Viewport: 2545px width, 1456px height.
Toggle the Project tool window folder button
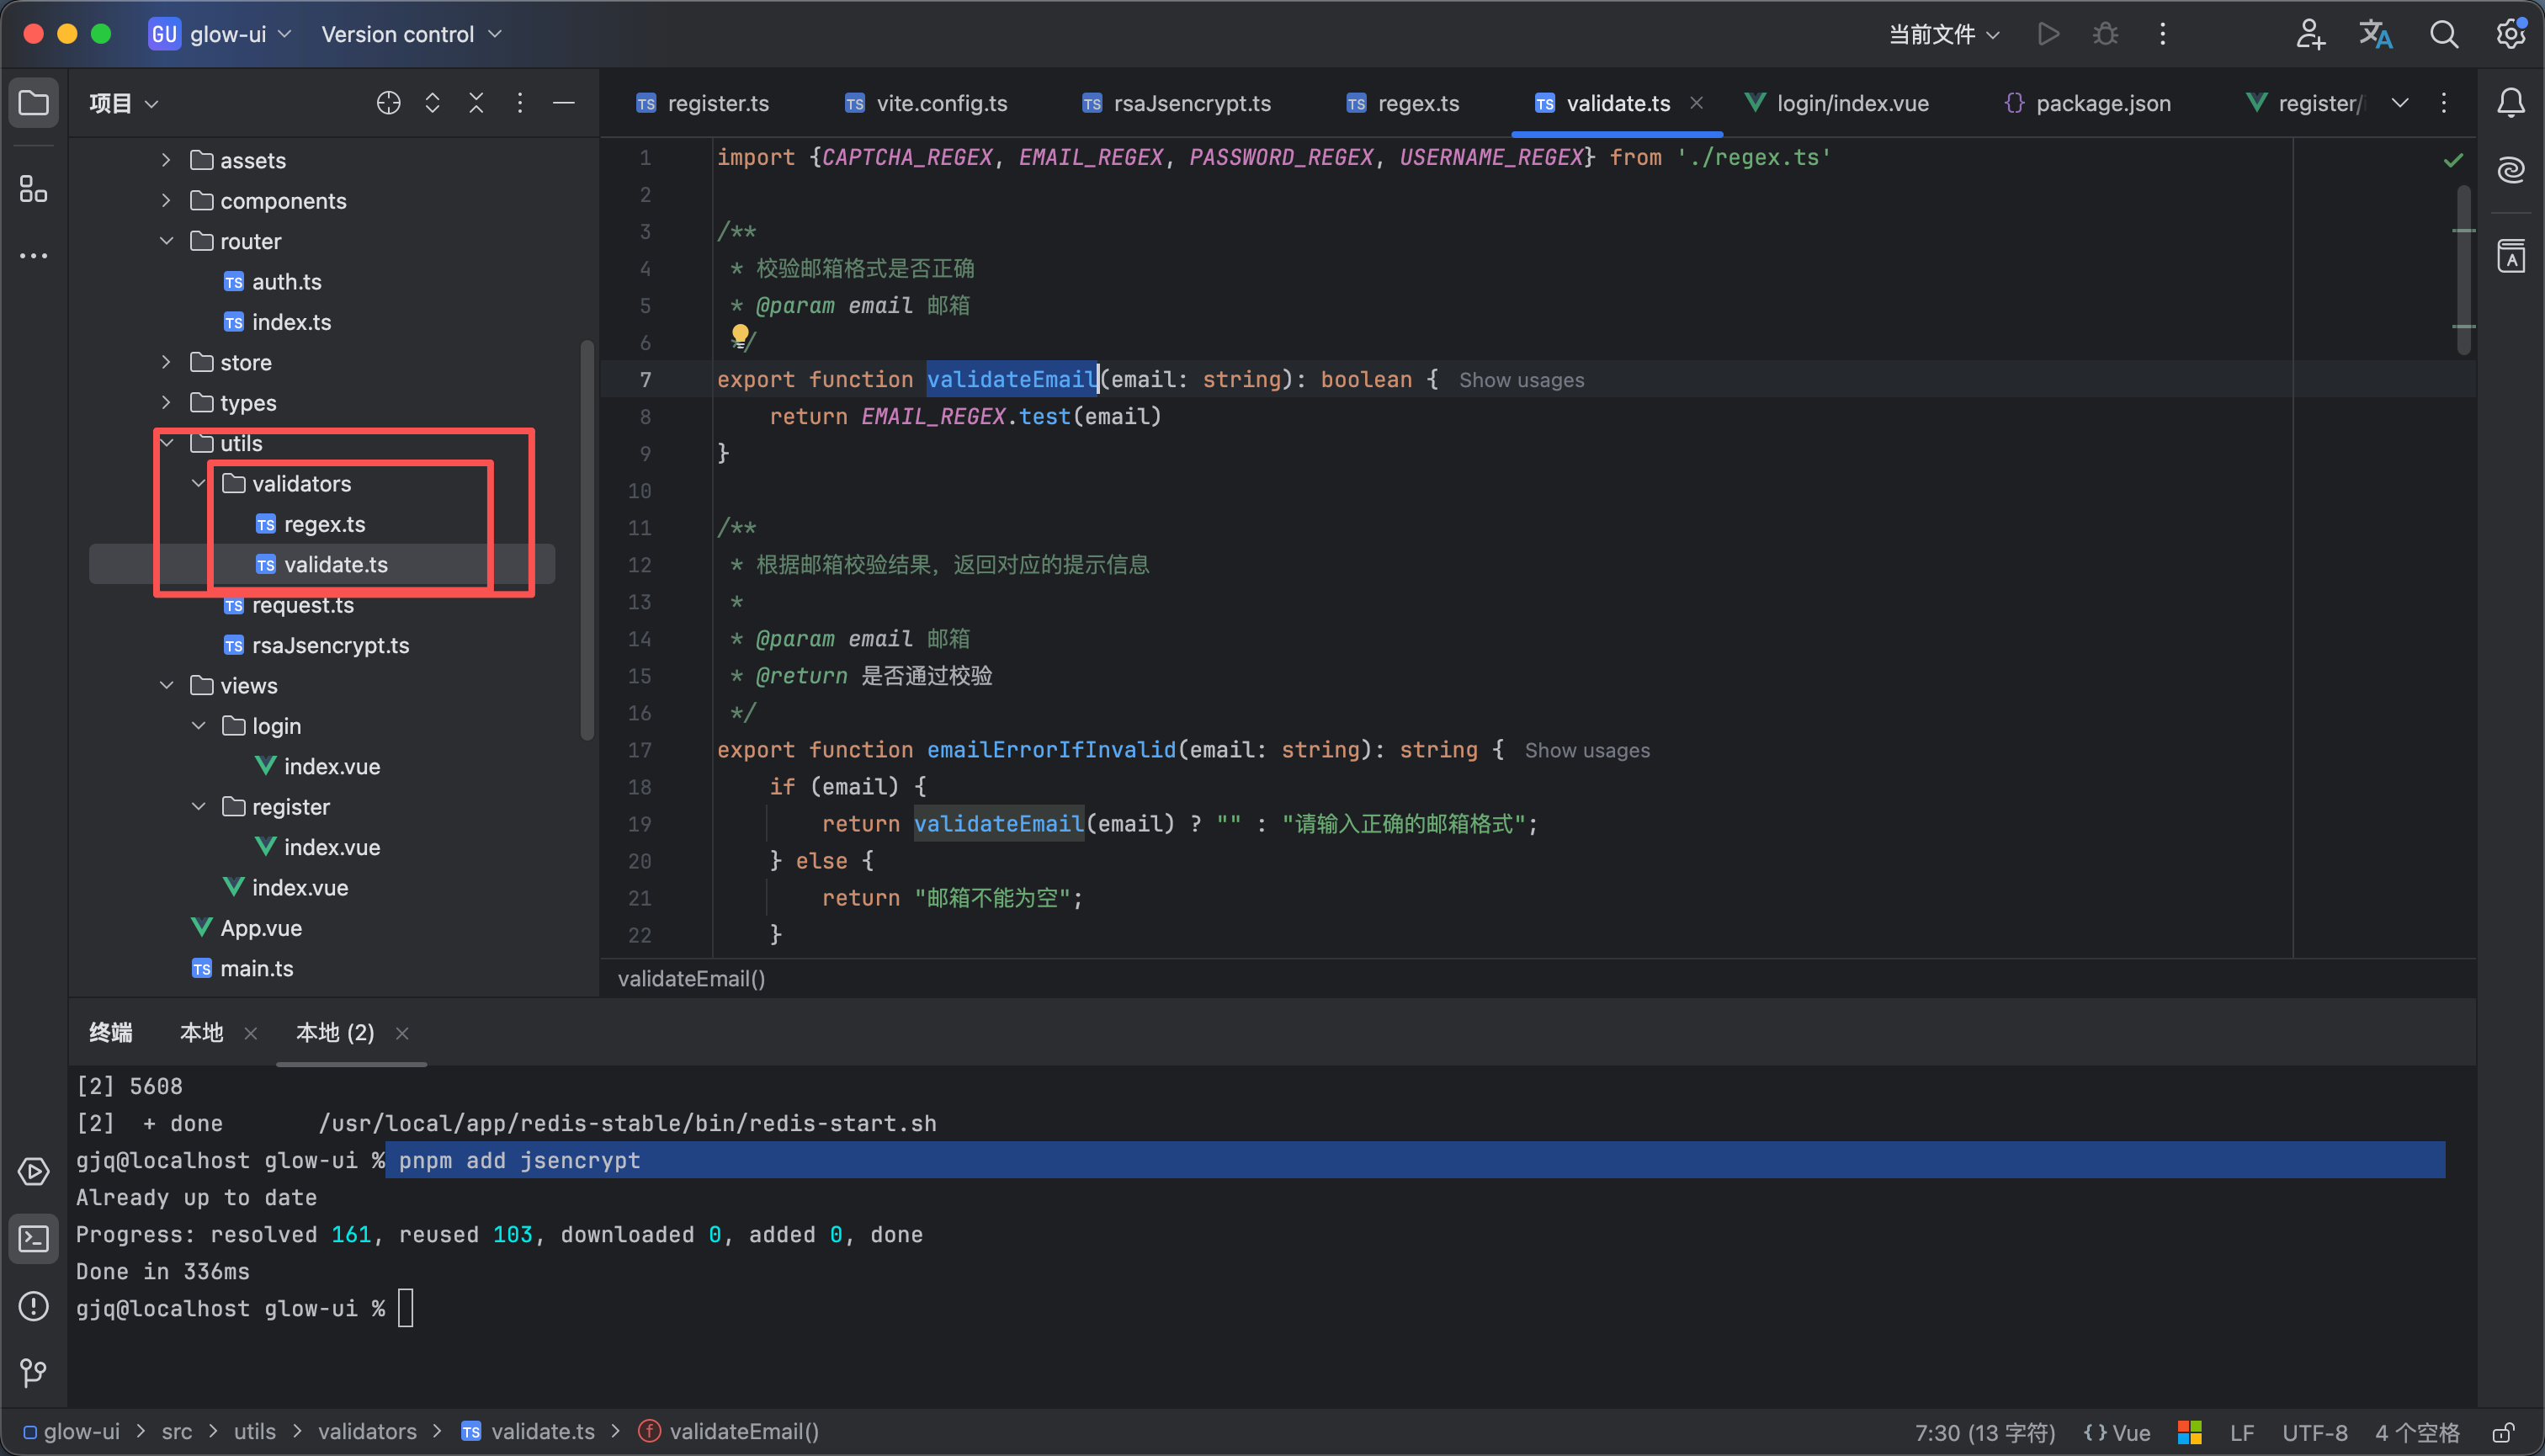[33, 103]
